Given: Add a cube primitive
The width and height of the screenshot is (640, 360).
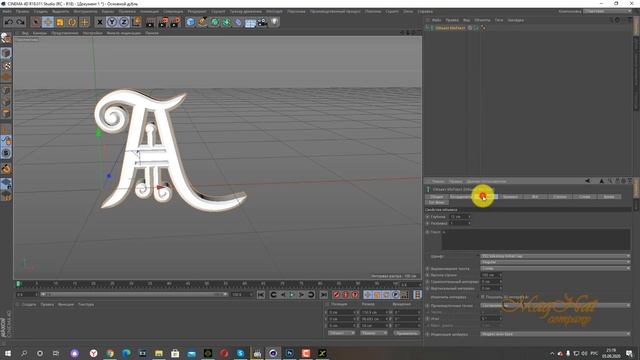Looking at the screenshot, I should pyautogui.click(x=190, y=22).
